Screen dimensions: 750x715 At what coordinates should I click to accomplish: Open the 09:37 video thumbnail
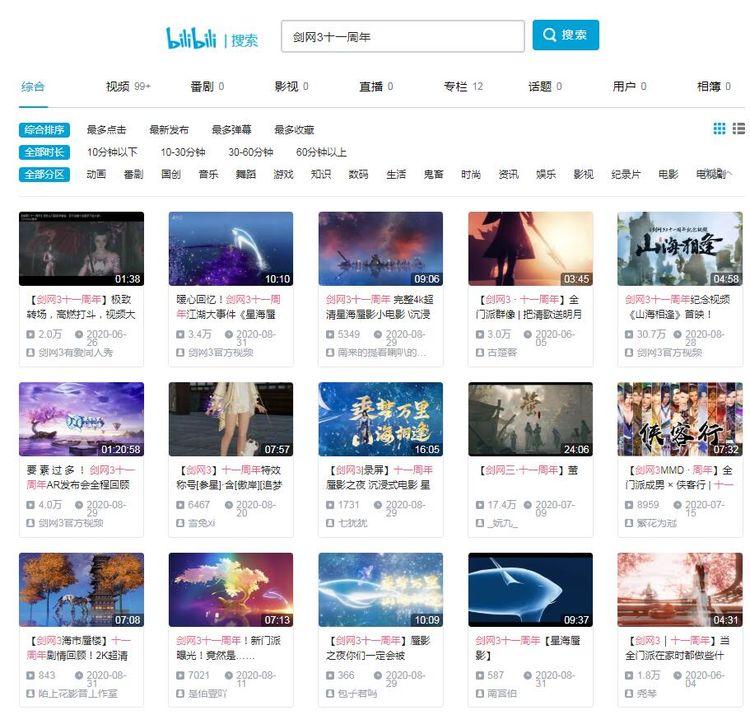[x=530, y=590]
